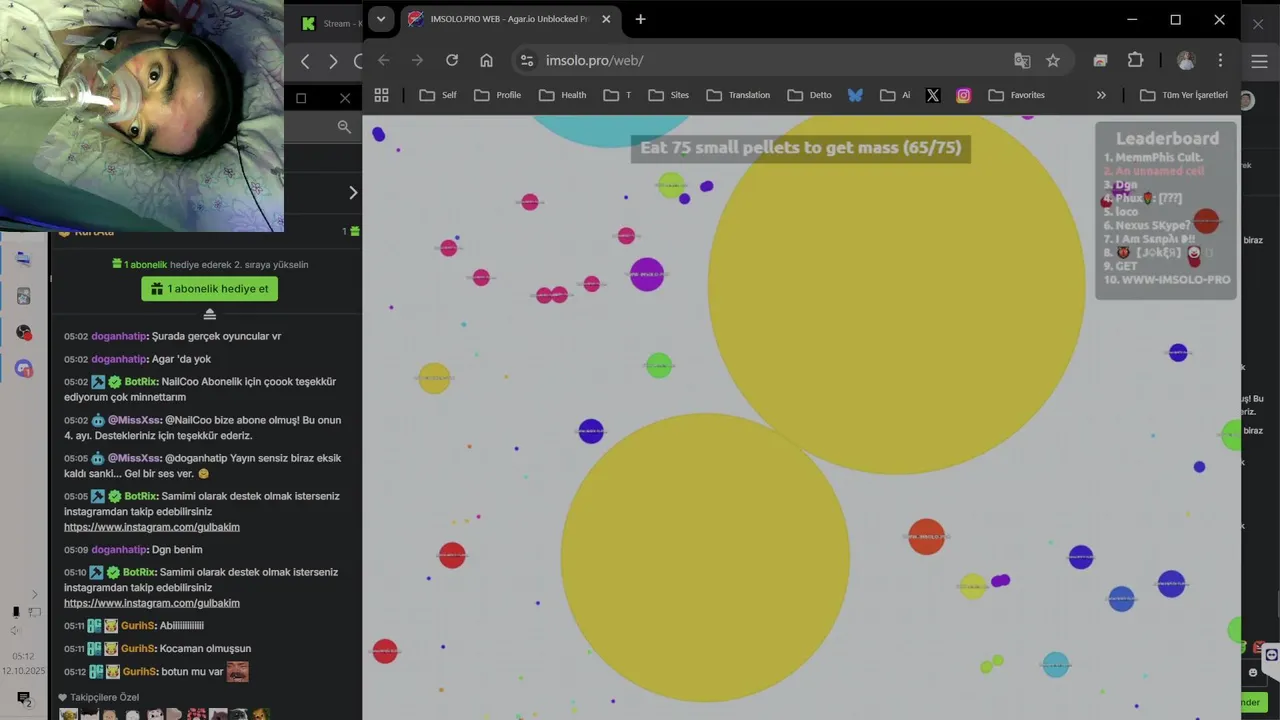Bookmark this page with the star
1280x720 pixels.
1053,60
